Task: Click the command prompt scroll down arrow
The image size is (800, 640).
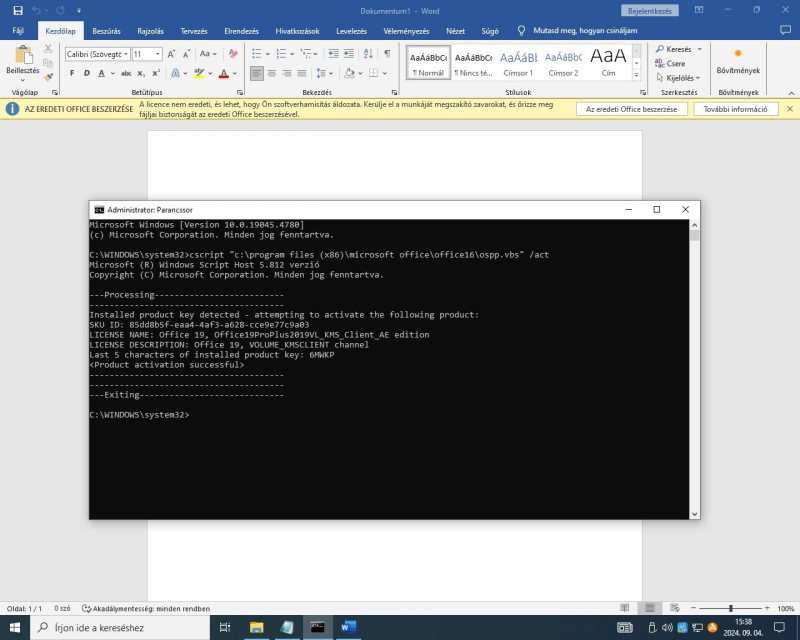Action: [694, 514]
